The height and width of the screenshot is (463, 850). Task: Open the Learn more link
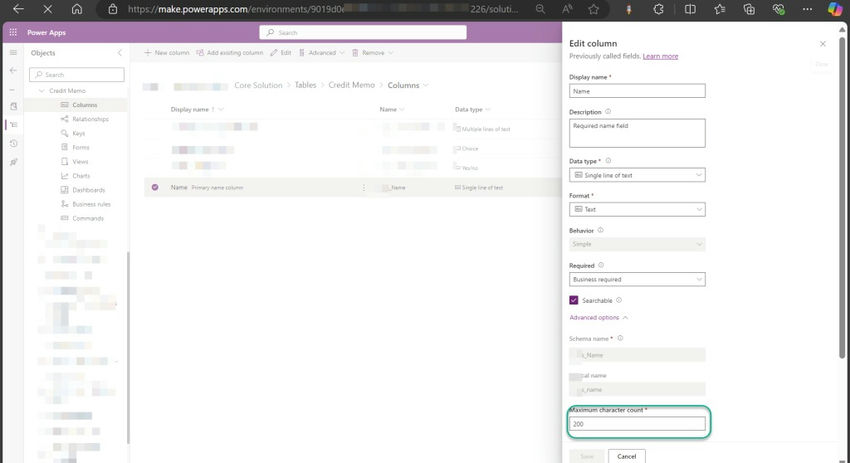pyautogui.click(x=660, y=56)
